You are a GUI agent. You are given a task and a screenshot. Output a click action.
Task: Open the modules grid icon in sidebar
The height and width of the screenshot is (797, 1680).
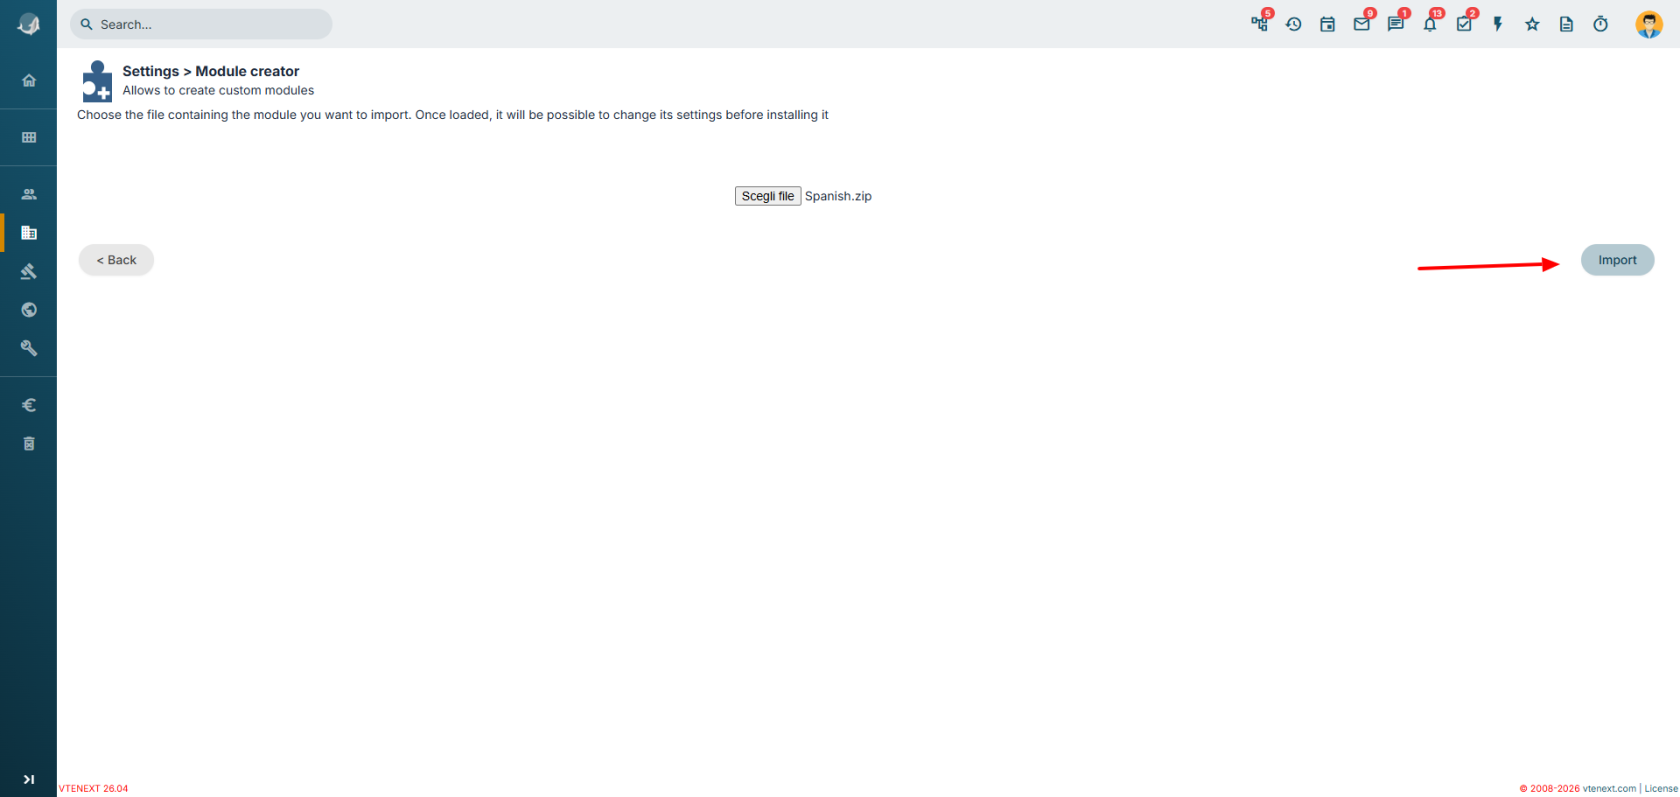[29, 137]
